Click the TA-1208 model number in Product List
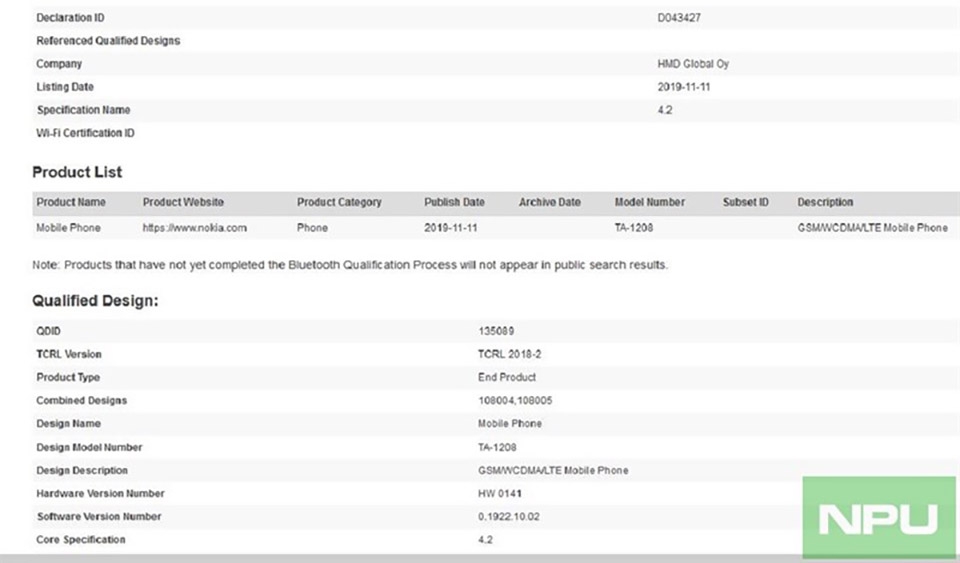Image resolution: width=960 pixels, height=563 pixels. pyautogui.click(x=634, y=228)
